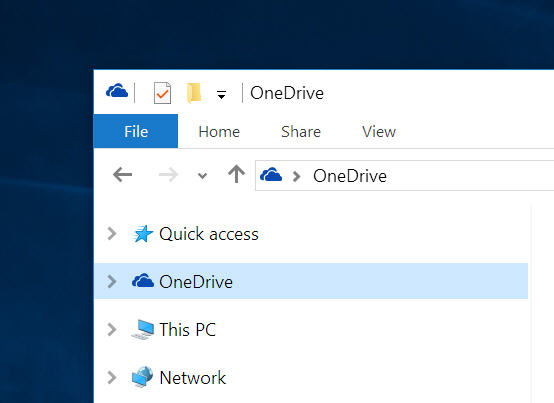Viewport: 554px width, 403px height.
Task: Click the New folder icon in quick access toolbar
Action: pos(194,93)
